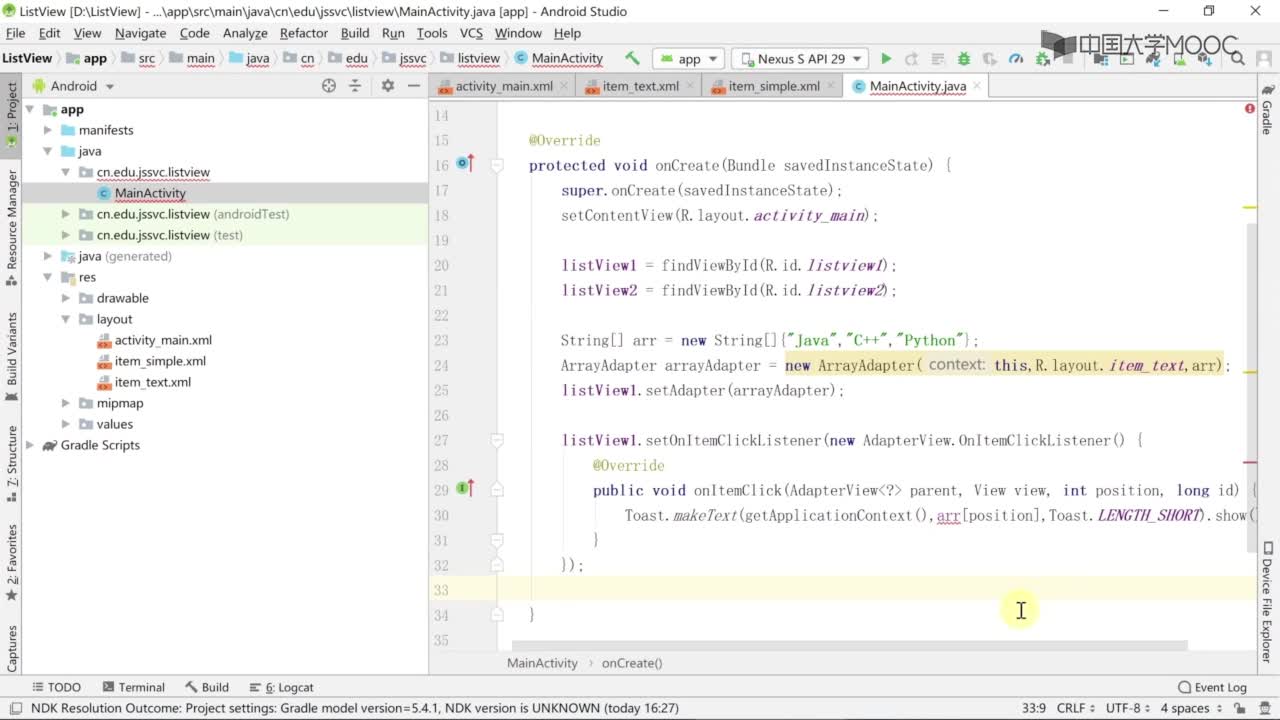Open the Build tool window at bottom
The height and width of the screenshot is (720, 1280).
pos(207,687)
